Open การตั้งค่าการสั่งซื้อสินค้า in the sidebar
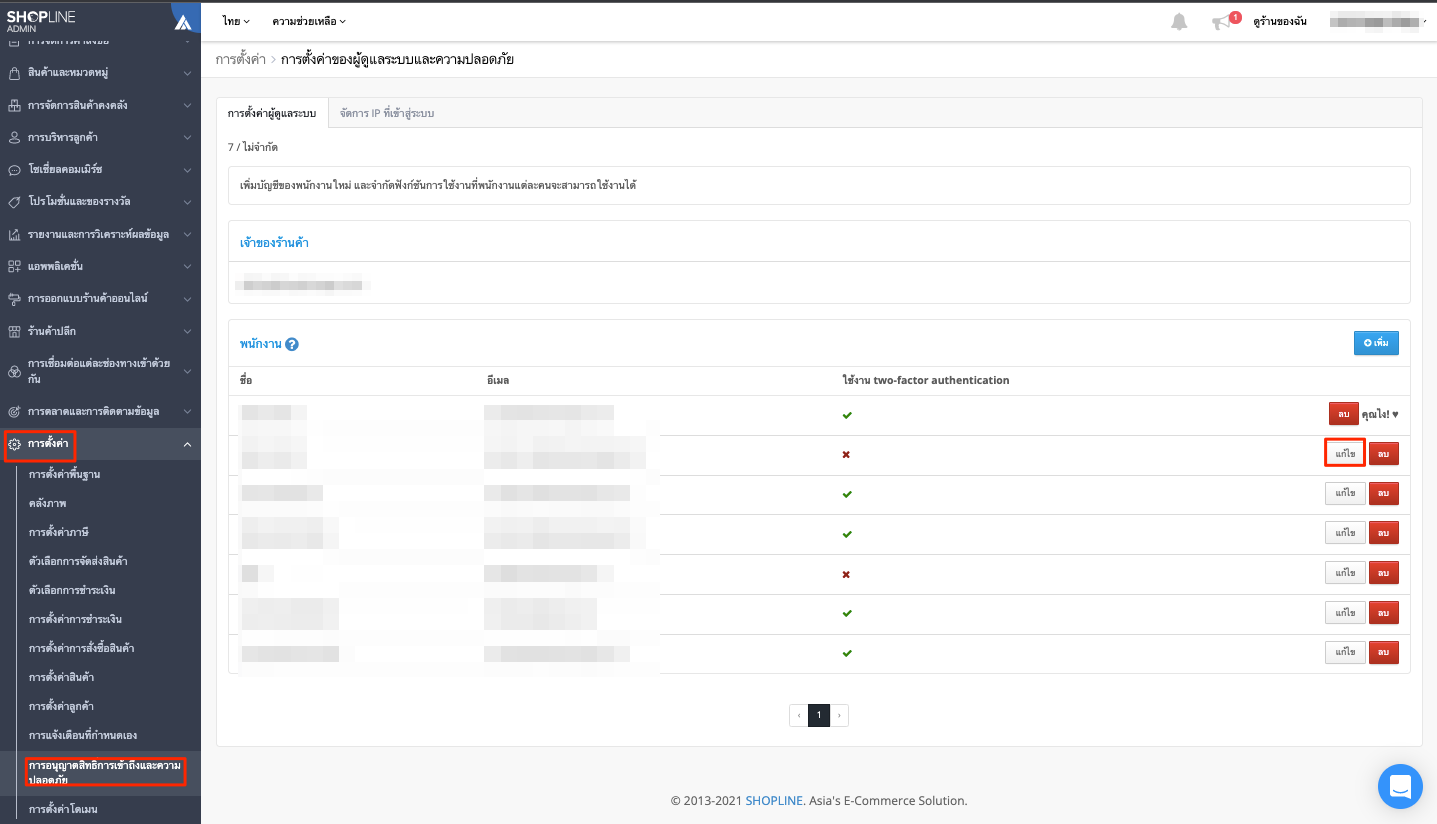The width and height of the screenshot is (1437, 824). pos(82,648)
